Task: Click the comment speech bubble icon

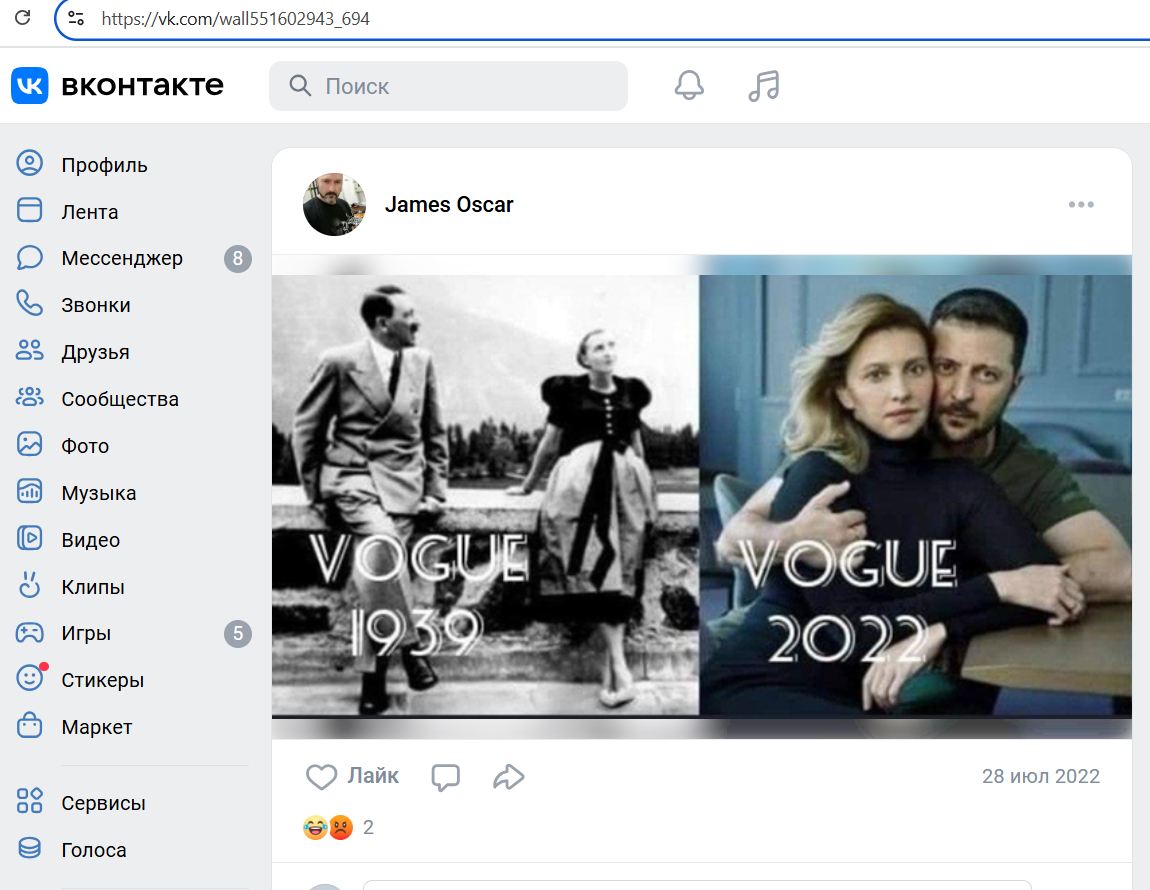Action: coord(445,777)
